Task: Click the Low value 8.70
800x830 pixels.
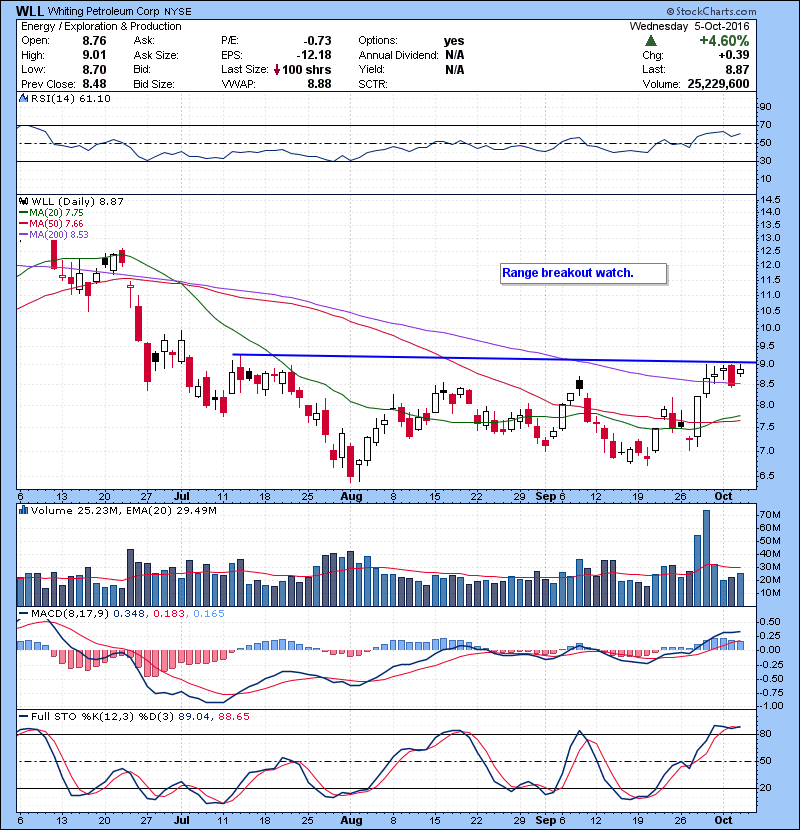Action: (94, 69)
